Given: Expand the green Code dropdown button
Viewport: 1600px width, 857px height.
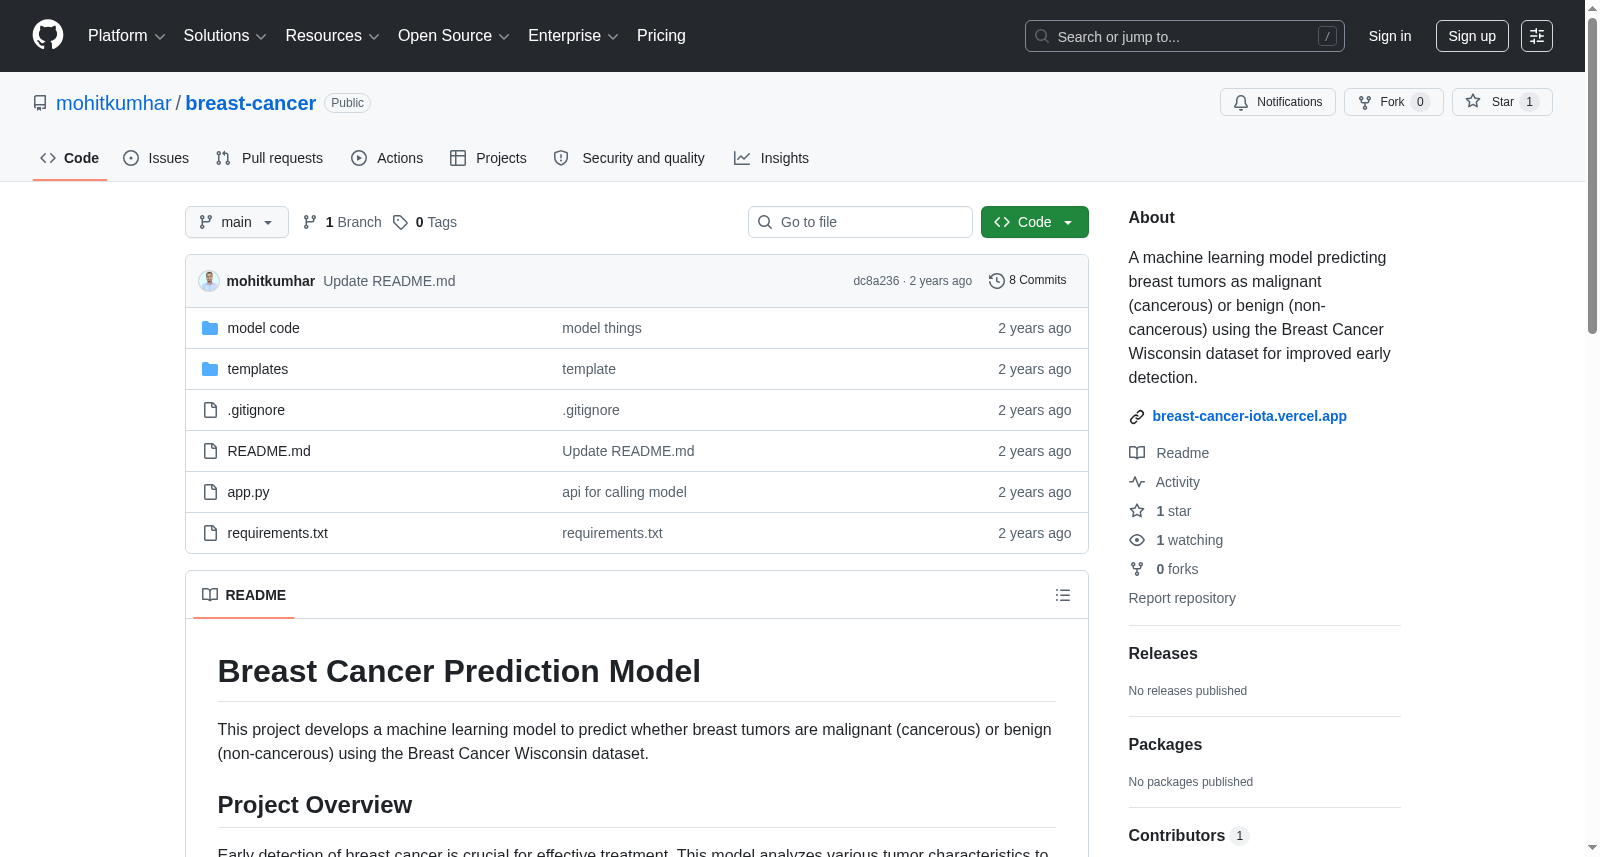Looking at the screenshot, I should click(1034, 222).
